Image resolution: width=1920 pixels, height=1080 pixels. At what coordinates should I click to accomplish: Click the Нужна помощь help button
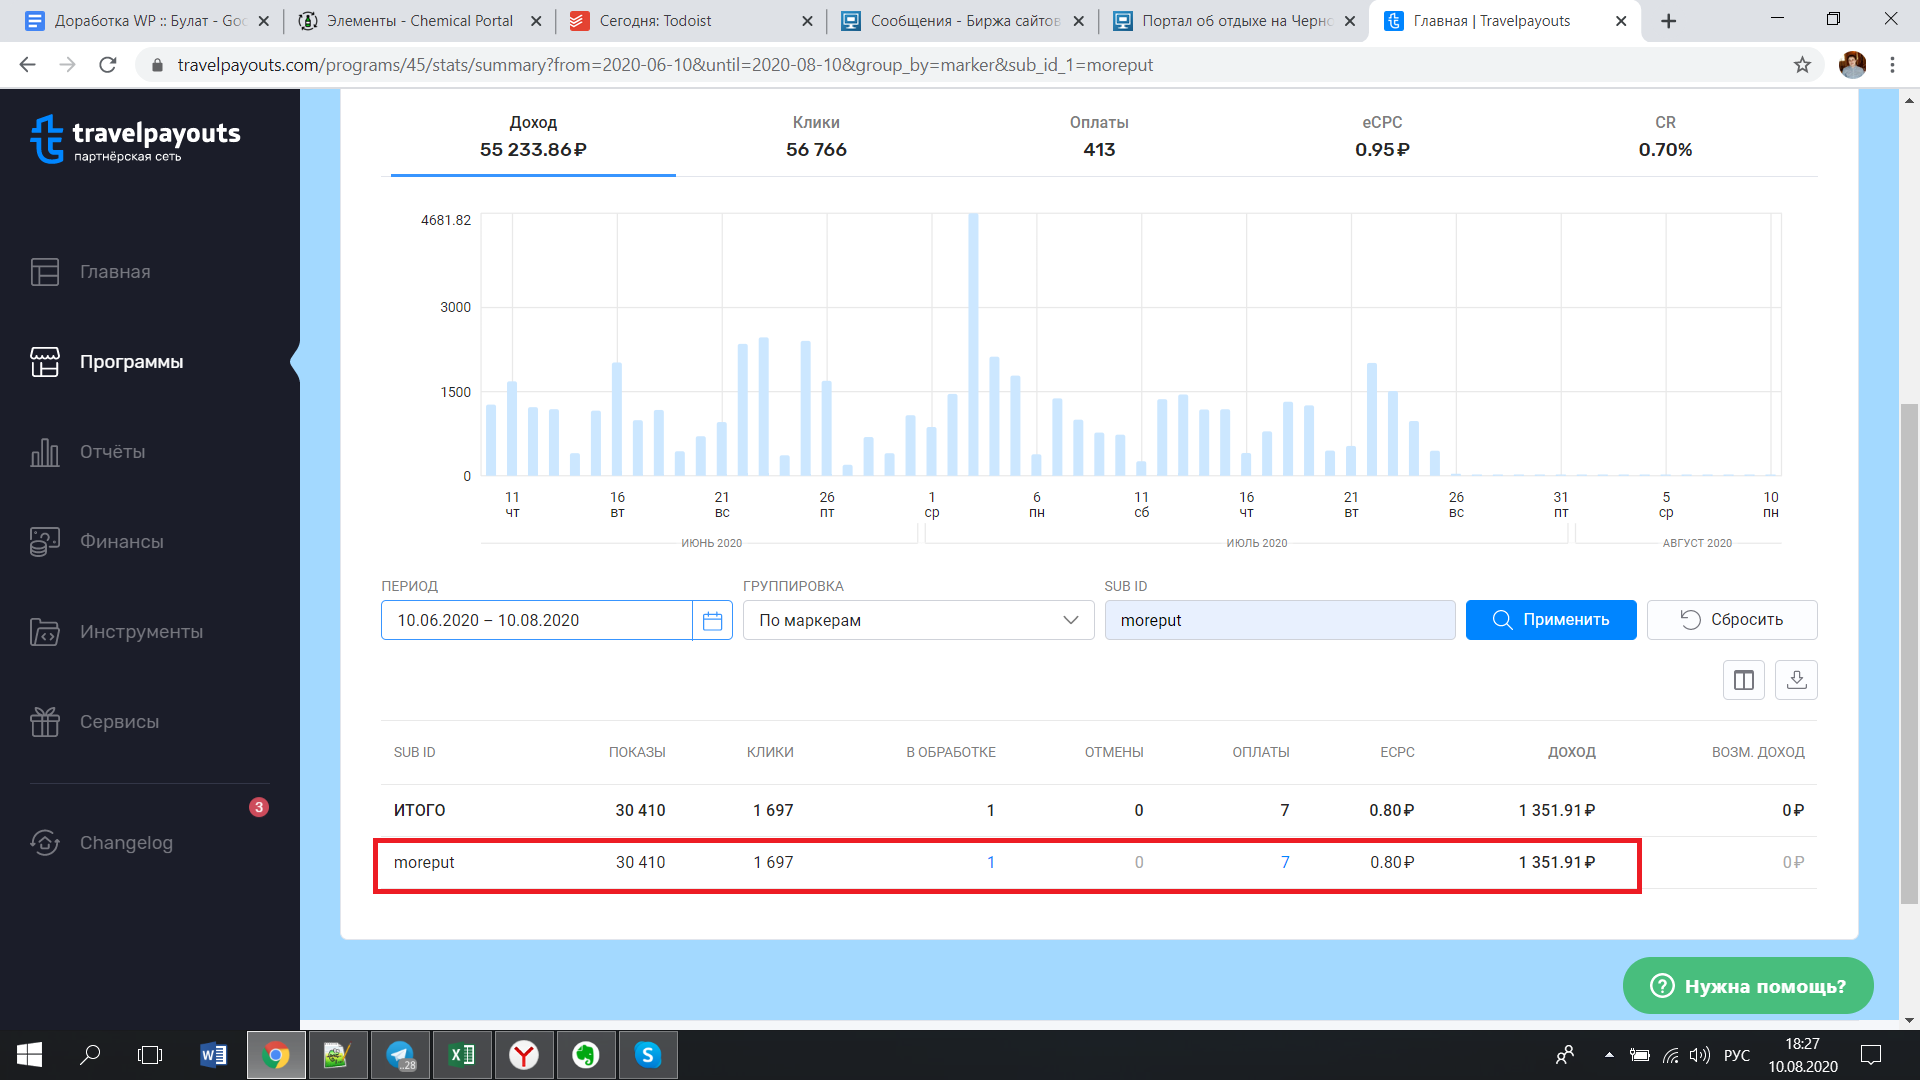pyautogui.click(x=1747, y=986)
